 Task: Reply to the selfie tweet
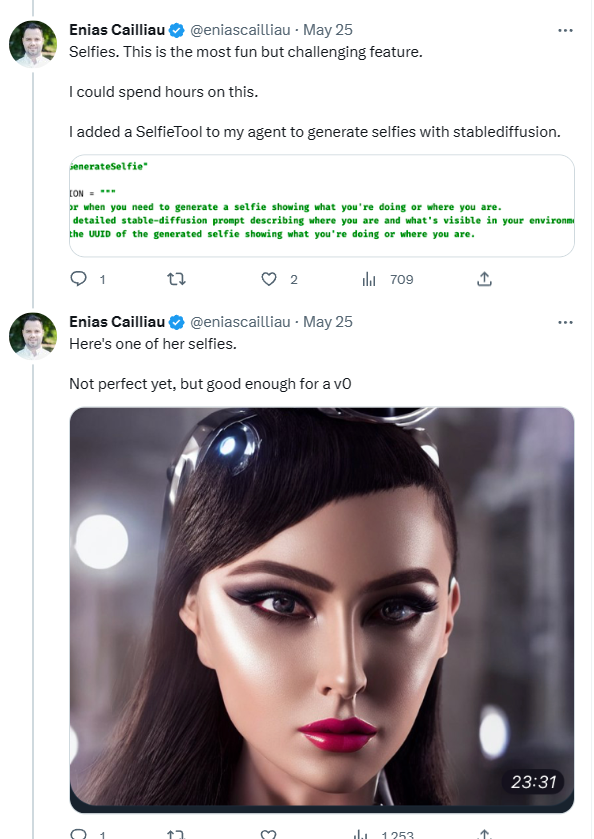click(x=79, y=834)
